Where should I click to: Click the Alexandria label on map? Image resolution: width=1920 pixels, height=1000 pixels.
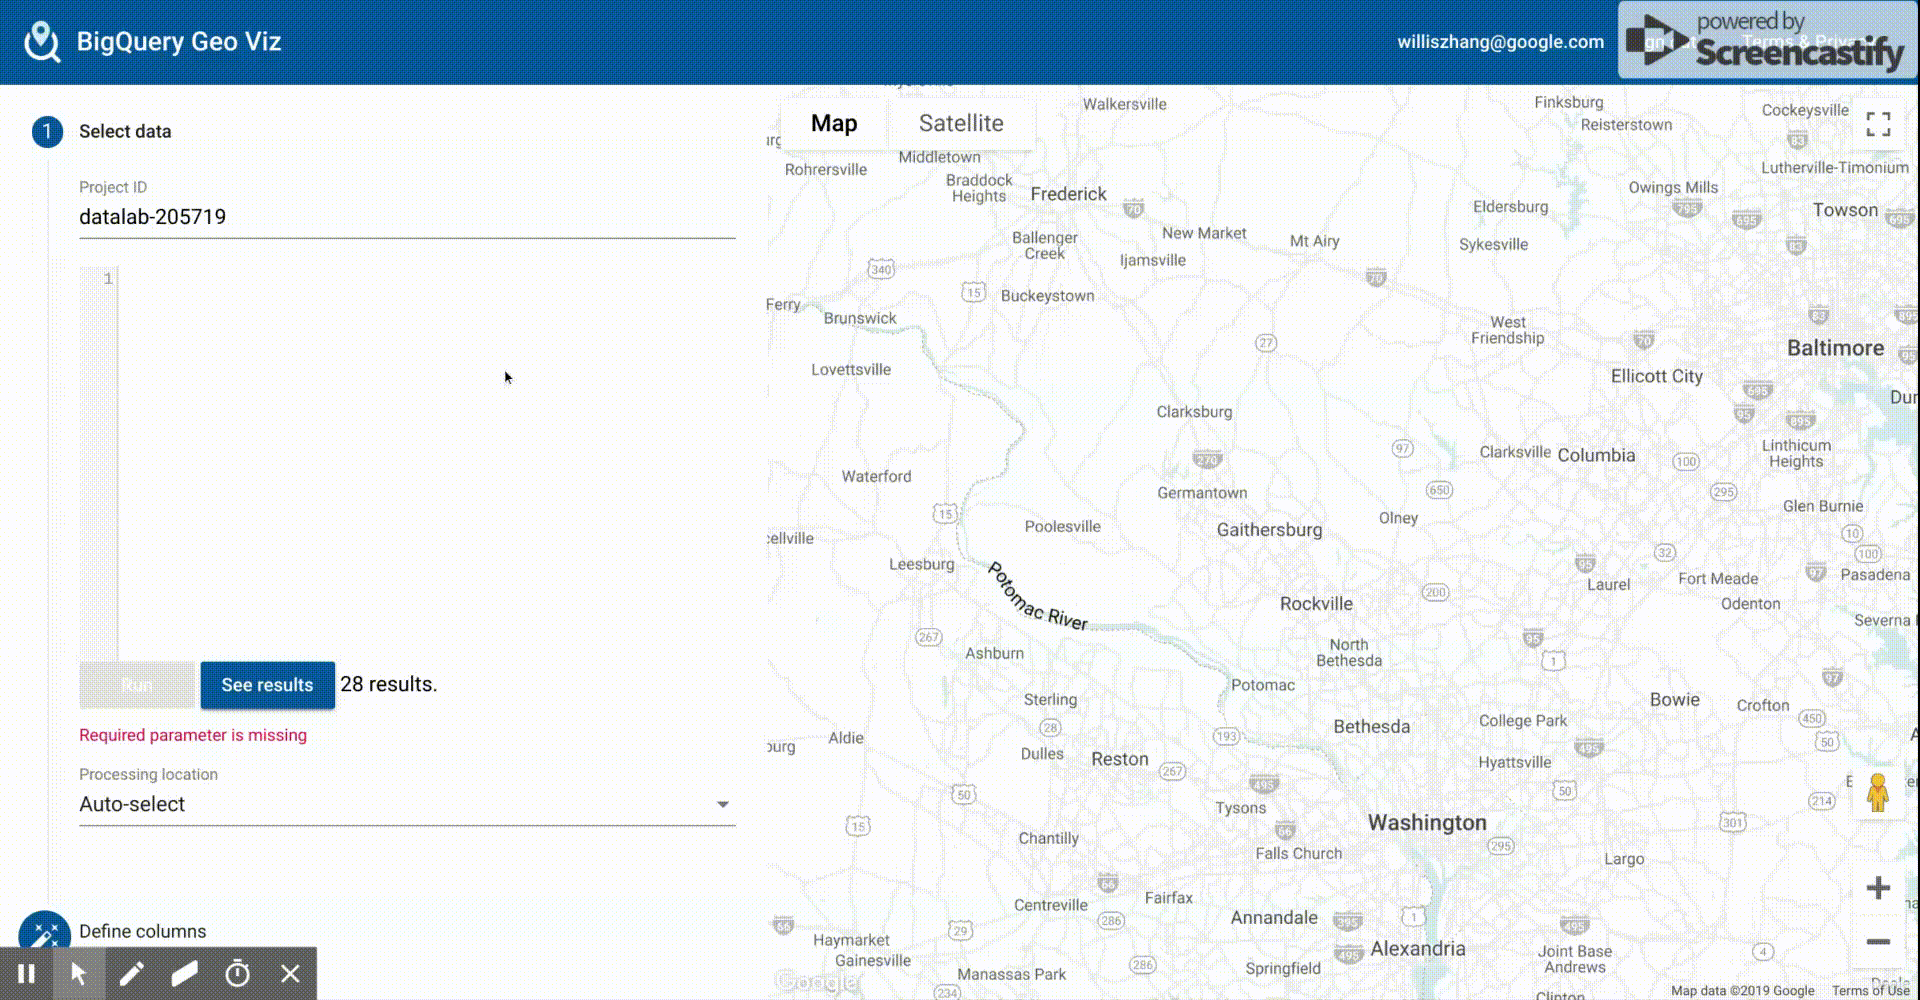(x=1417, y=949)
